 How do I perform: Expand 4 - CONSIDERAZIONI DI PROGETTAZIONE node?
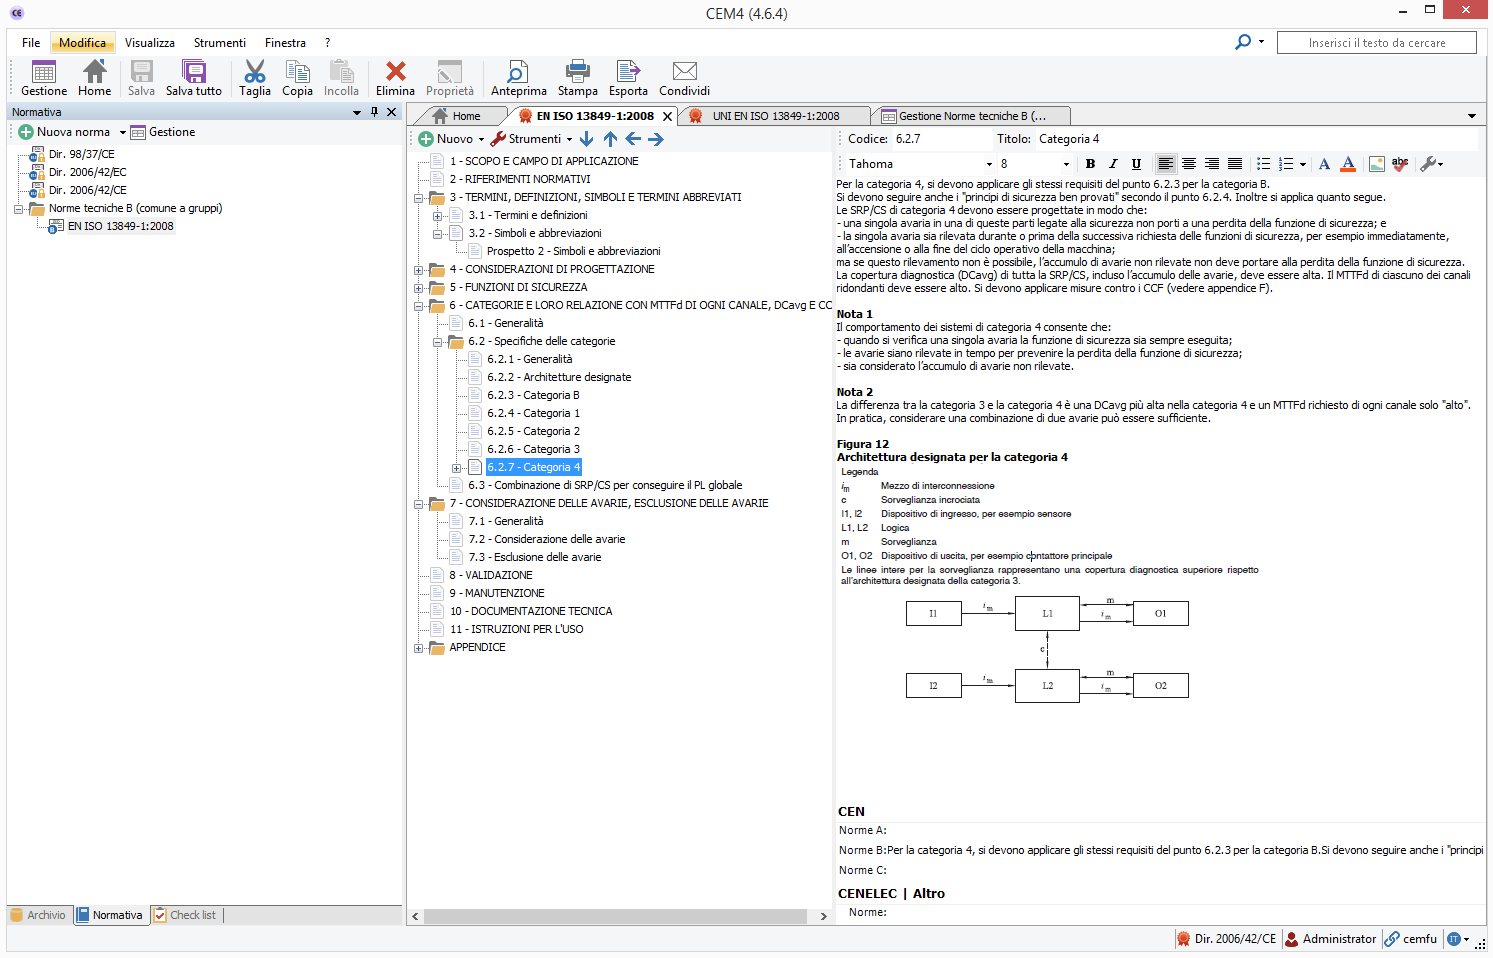(x=419, y=270)
